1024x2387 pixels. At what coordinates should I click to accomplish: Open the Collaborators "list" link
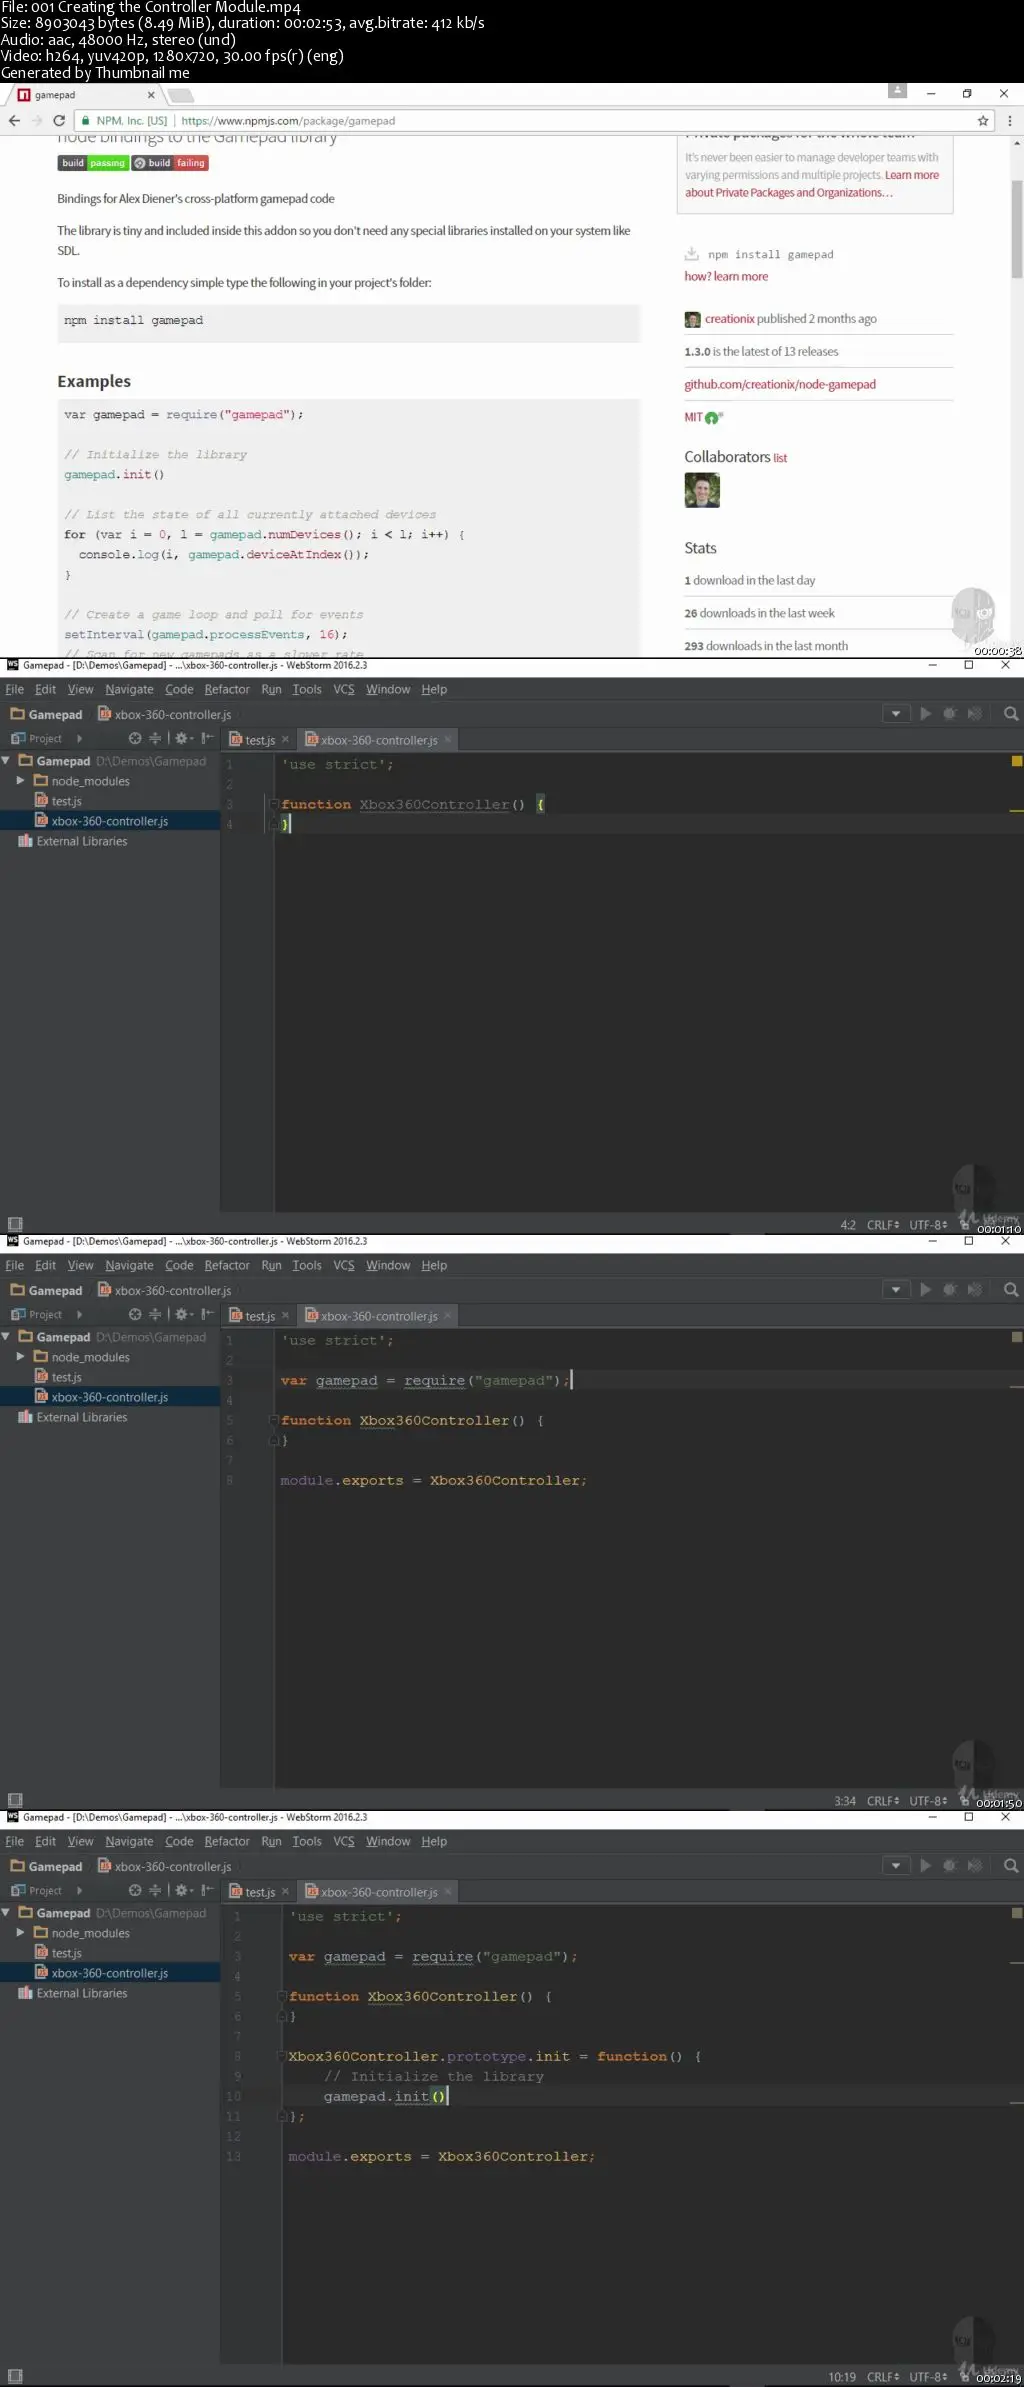click(780, 458)
